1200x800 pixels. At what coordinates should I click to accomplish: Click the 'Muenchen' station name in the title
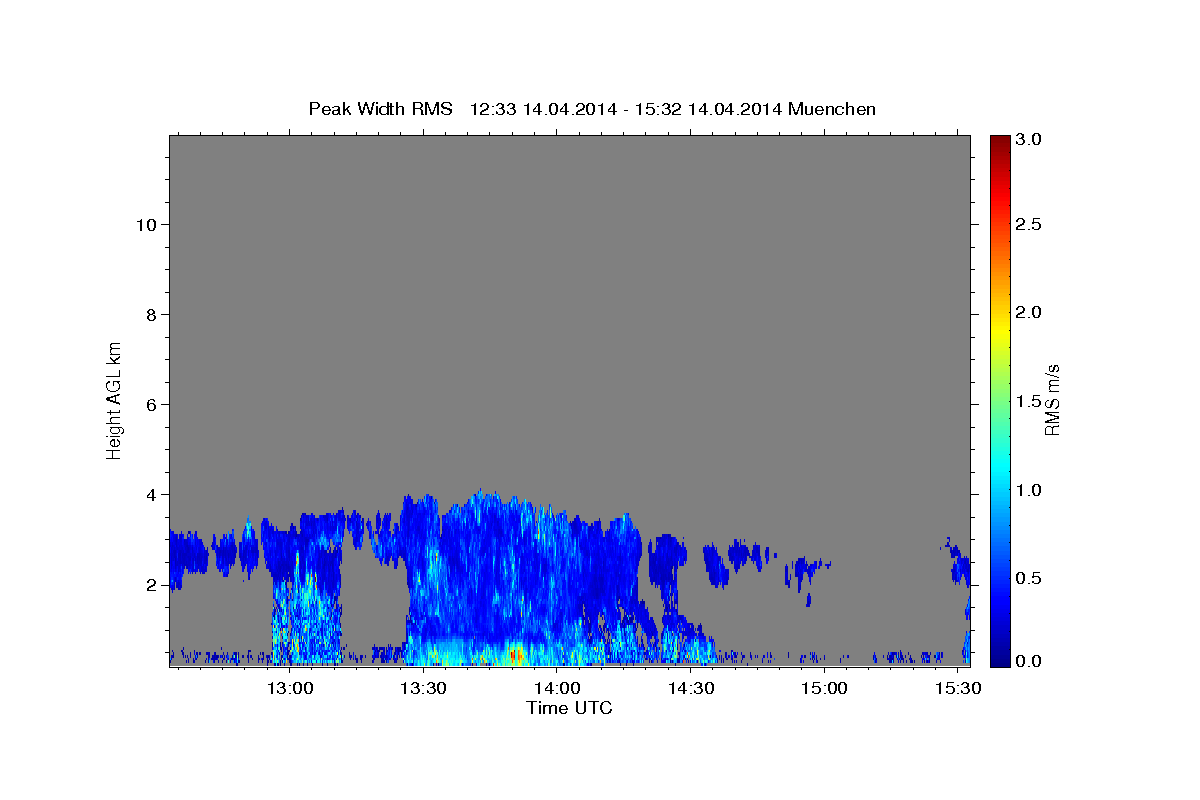(832, 109)
